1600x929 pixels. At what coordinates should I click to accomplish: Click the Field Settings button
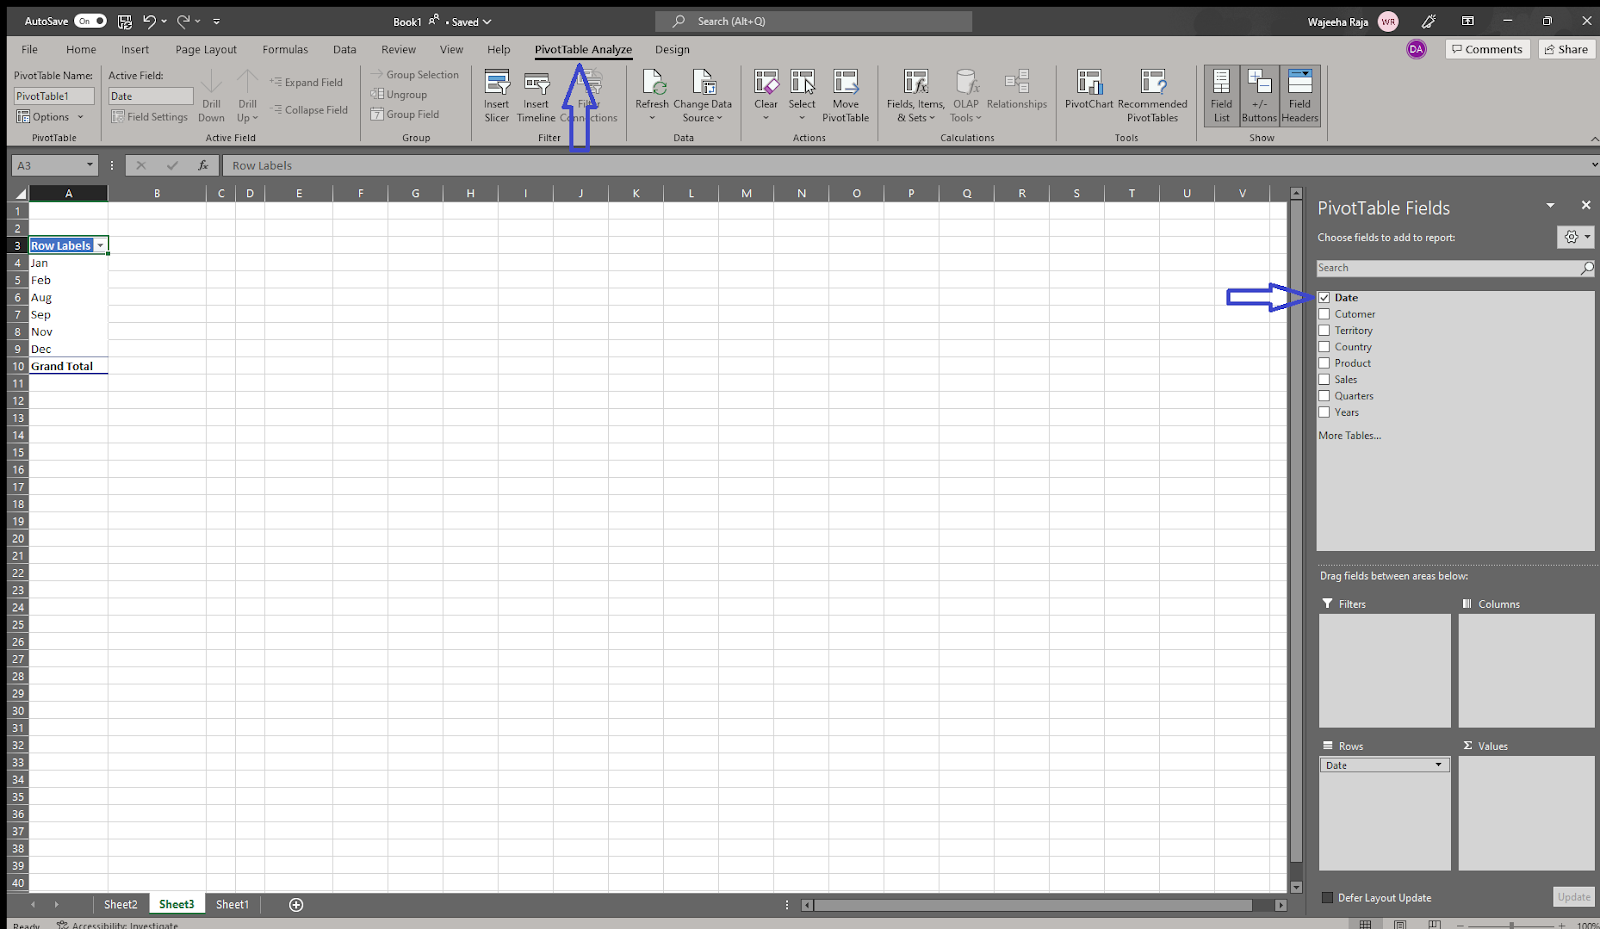coord(149,117)
